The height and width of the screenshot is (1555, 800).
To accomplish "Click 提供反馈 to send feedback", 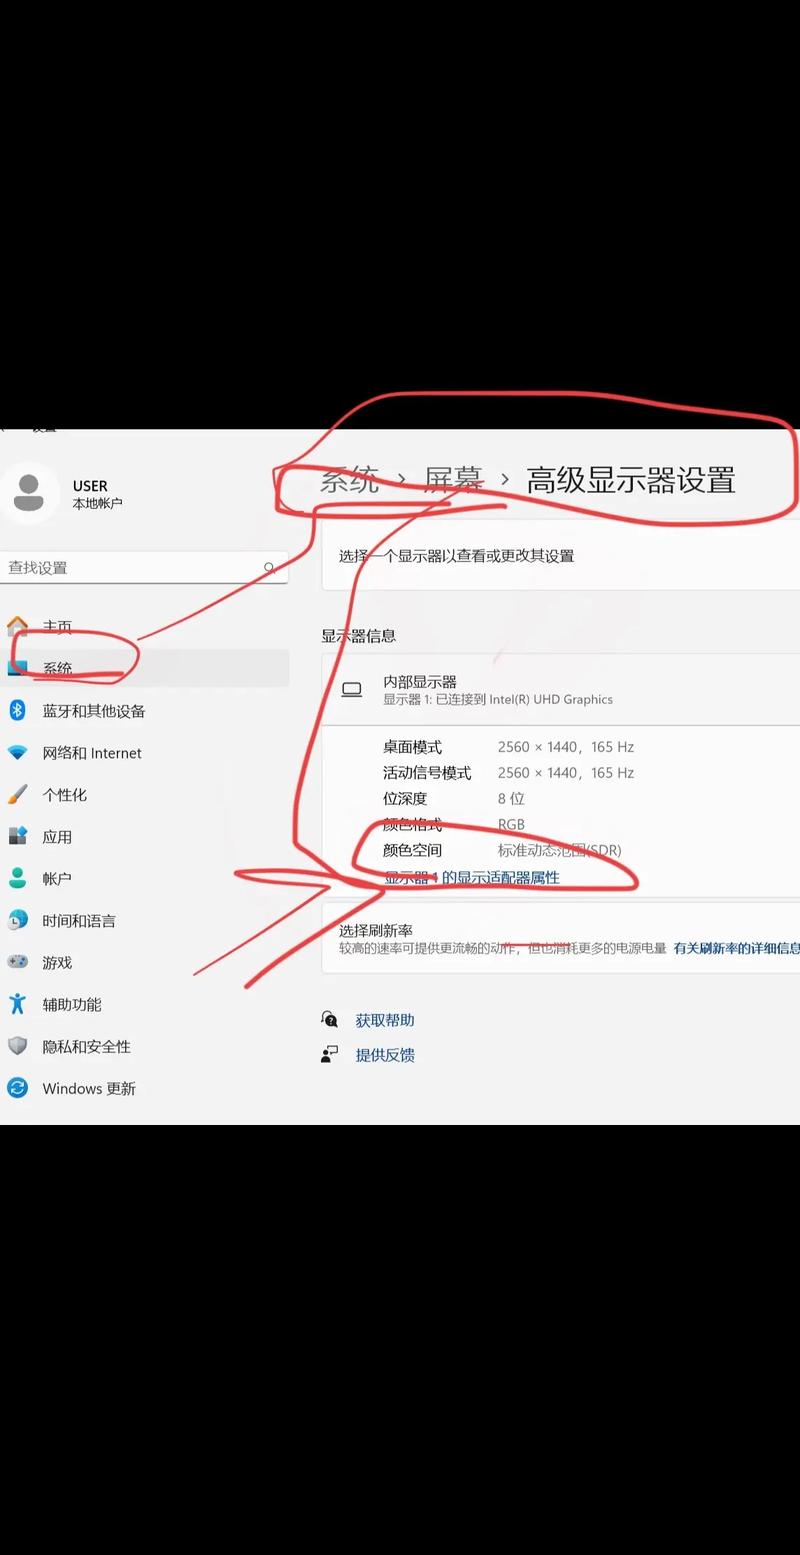I will coord(385,1054).
